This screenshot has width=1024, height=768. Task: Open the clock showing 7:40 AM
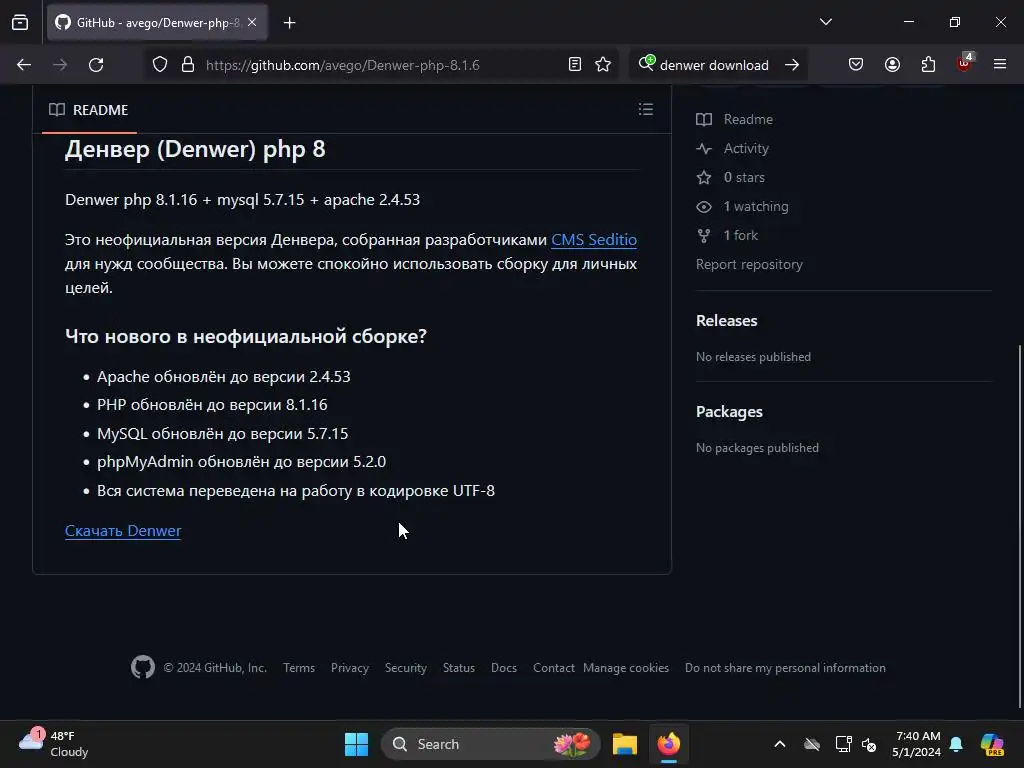917,744
